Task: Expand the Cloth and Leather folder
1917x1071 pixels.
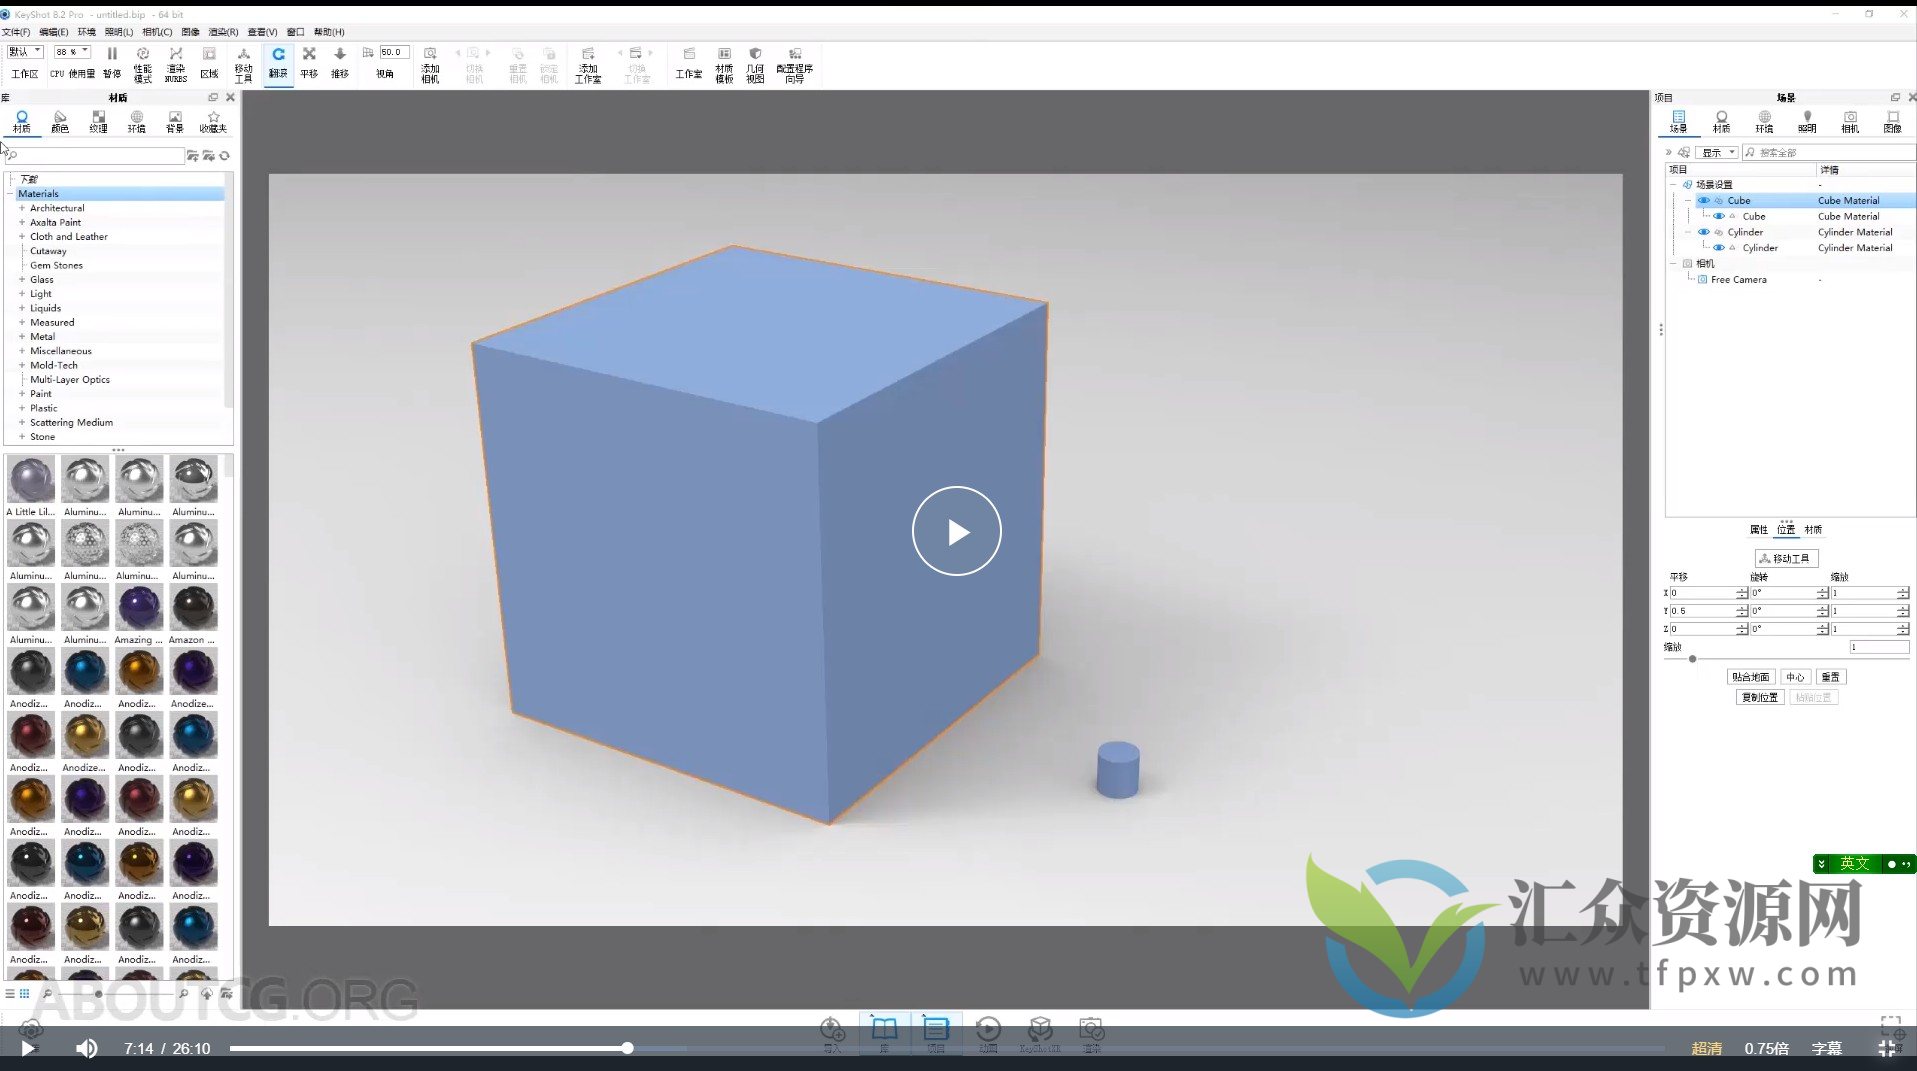Action: 22,237
